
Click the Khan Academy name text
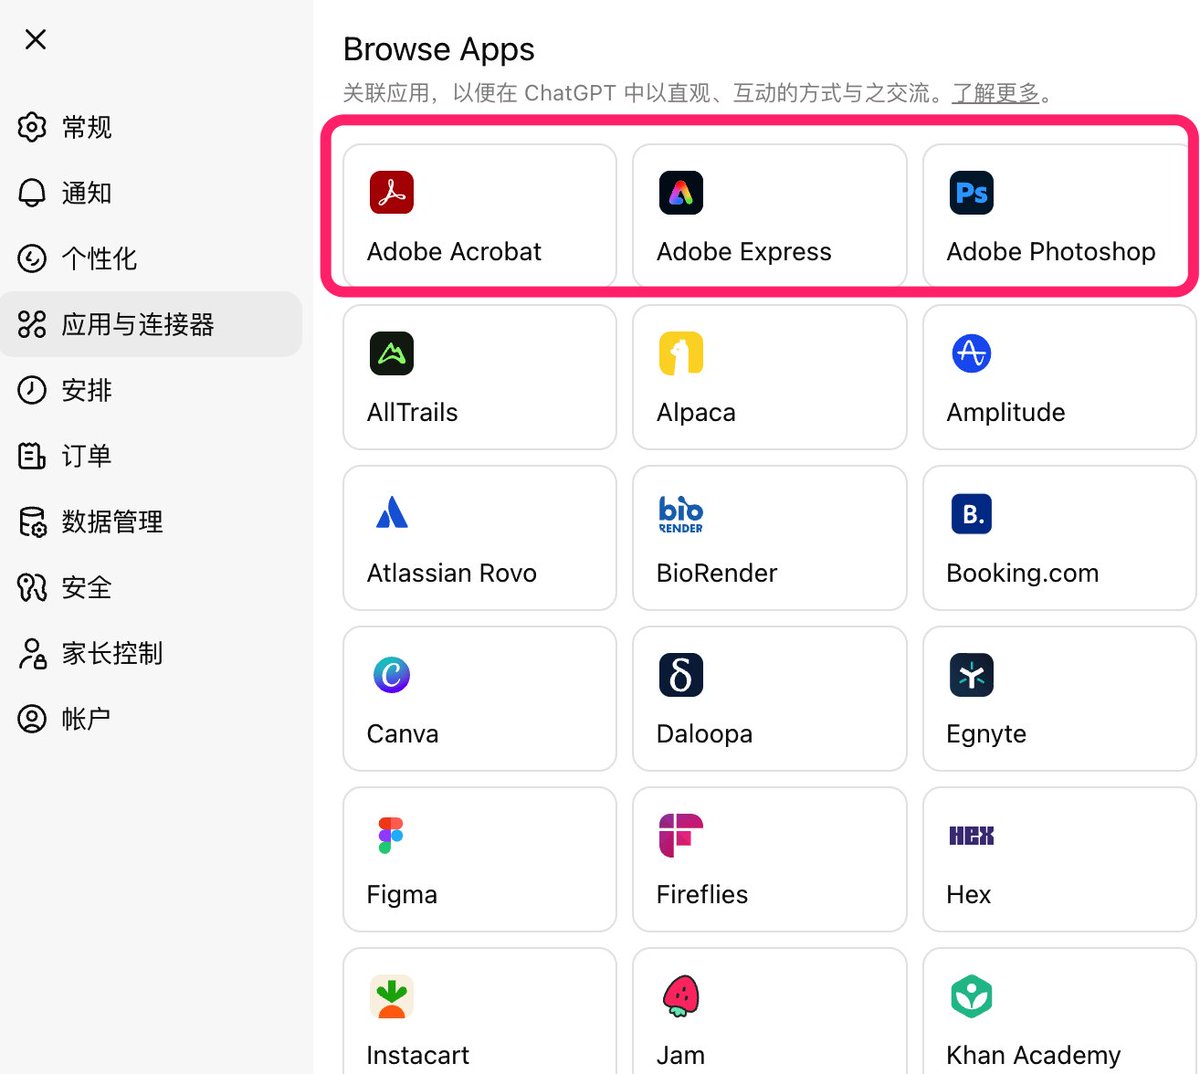[x=1034, y=1055]
